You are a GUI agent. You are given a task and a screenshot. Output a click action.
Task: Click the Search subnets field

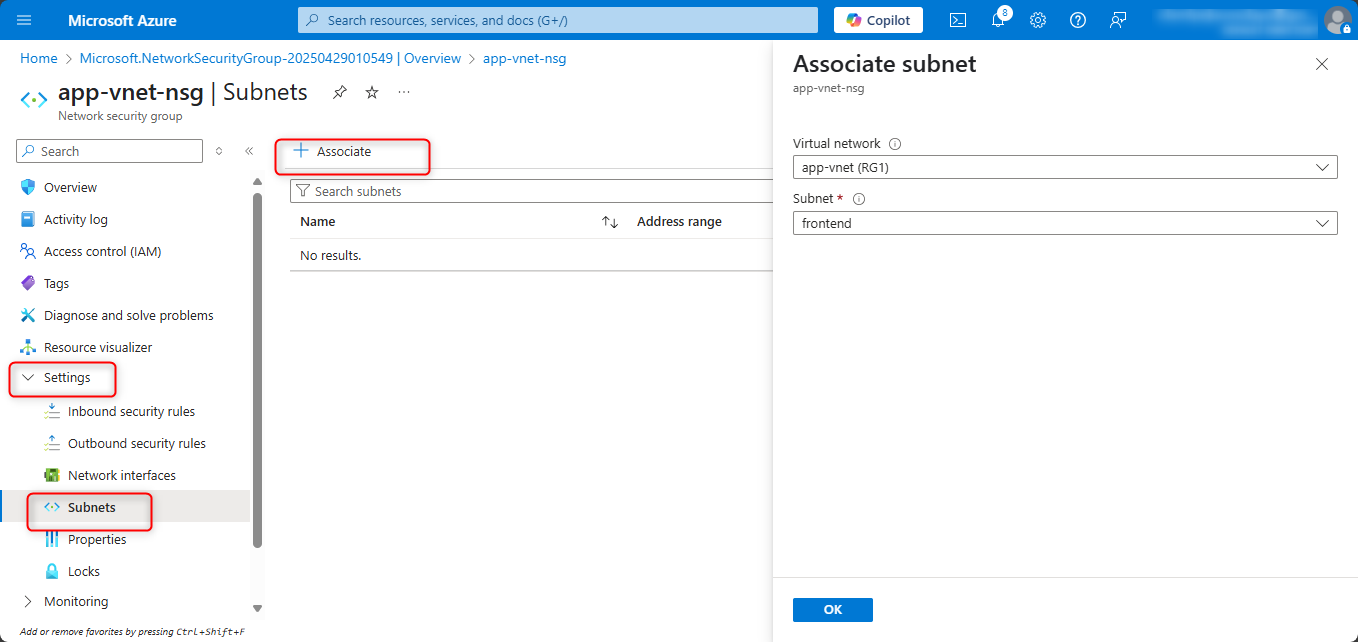tap(532, 191)
